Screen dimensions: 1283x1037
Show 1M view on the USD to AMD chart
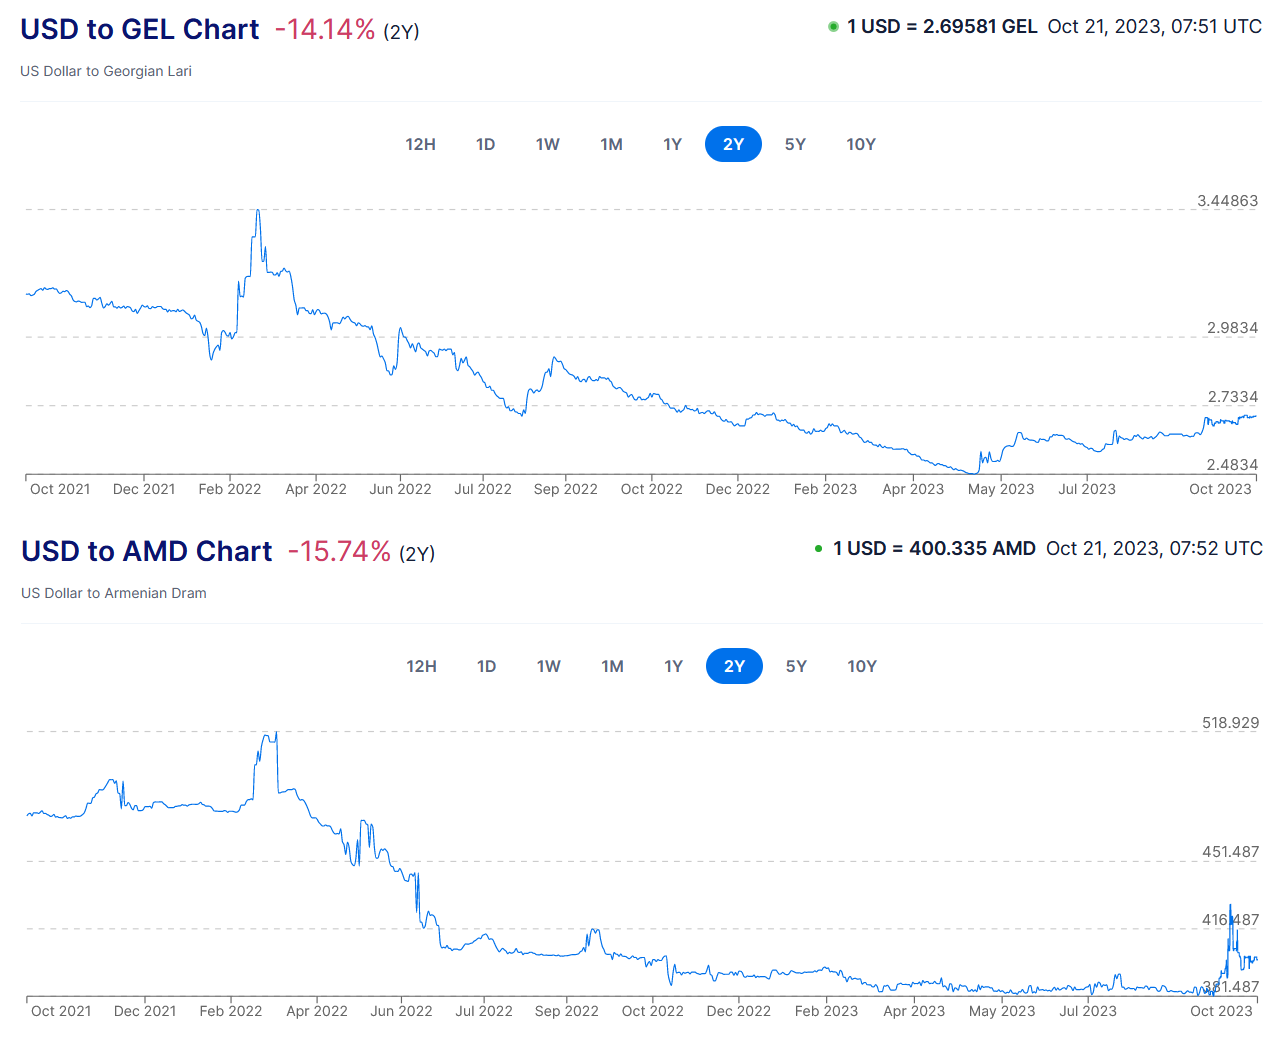[x=612, y=666]
